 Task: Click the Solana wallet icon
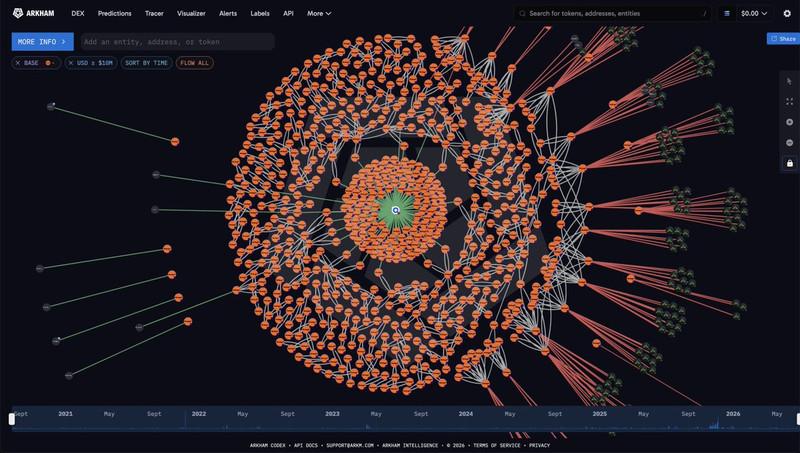coord(727,13)
